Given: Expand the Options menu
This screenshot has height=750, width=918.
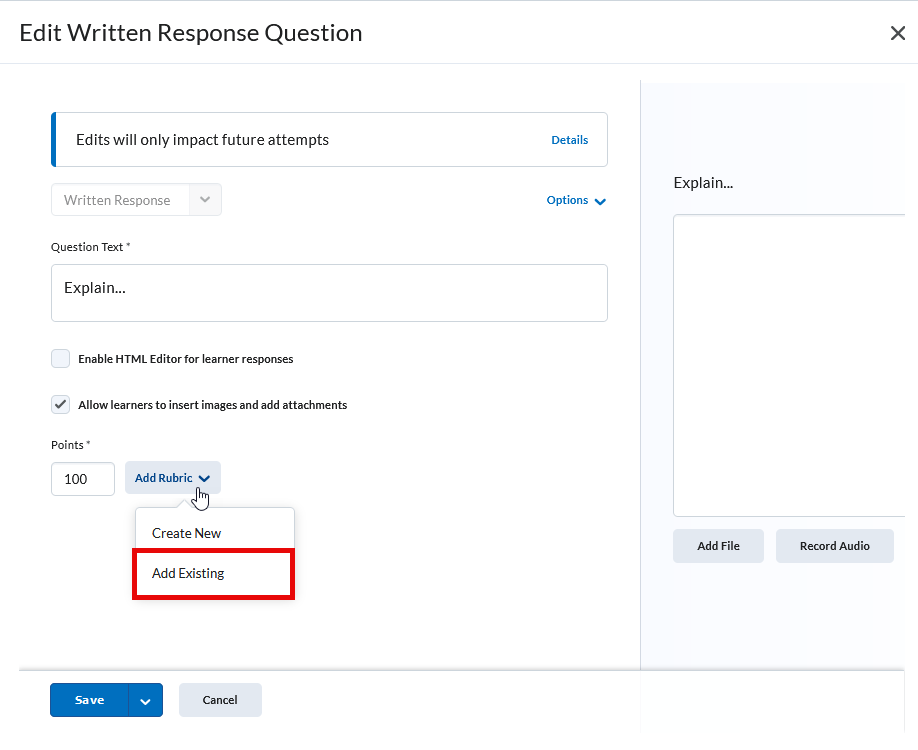Looking at the screenshot, I should click(x=576, y=201).
